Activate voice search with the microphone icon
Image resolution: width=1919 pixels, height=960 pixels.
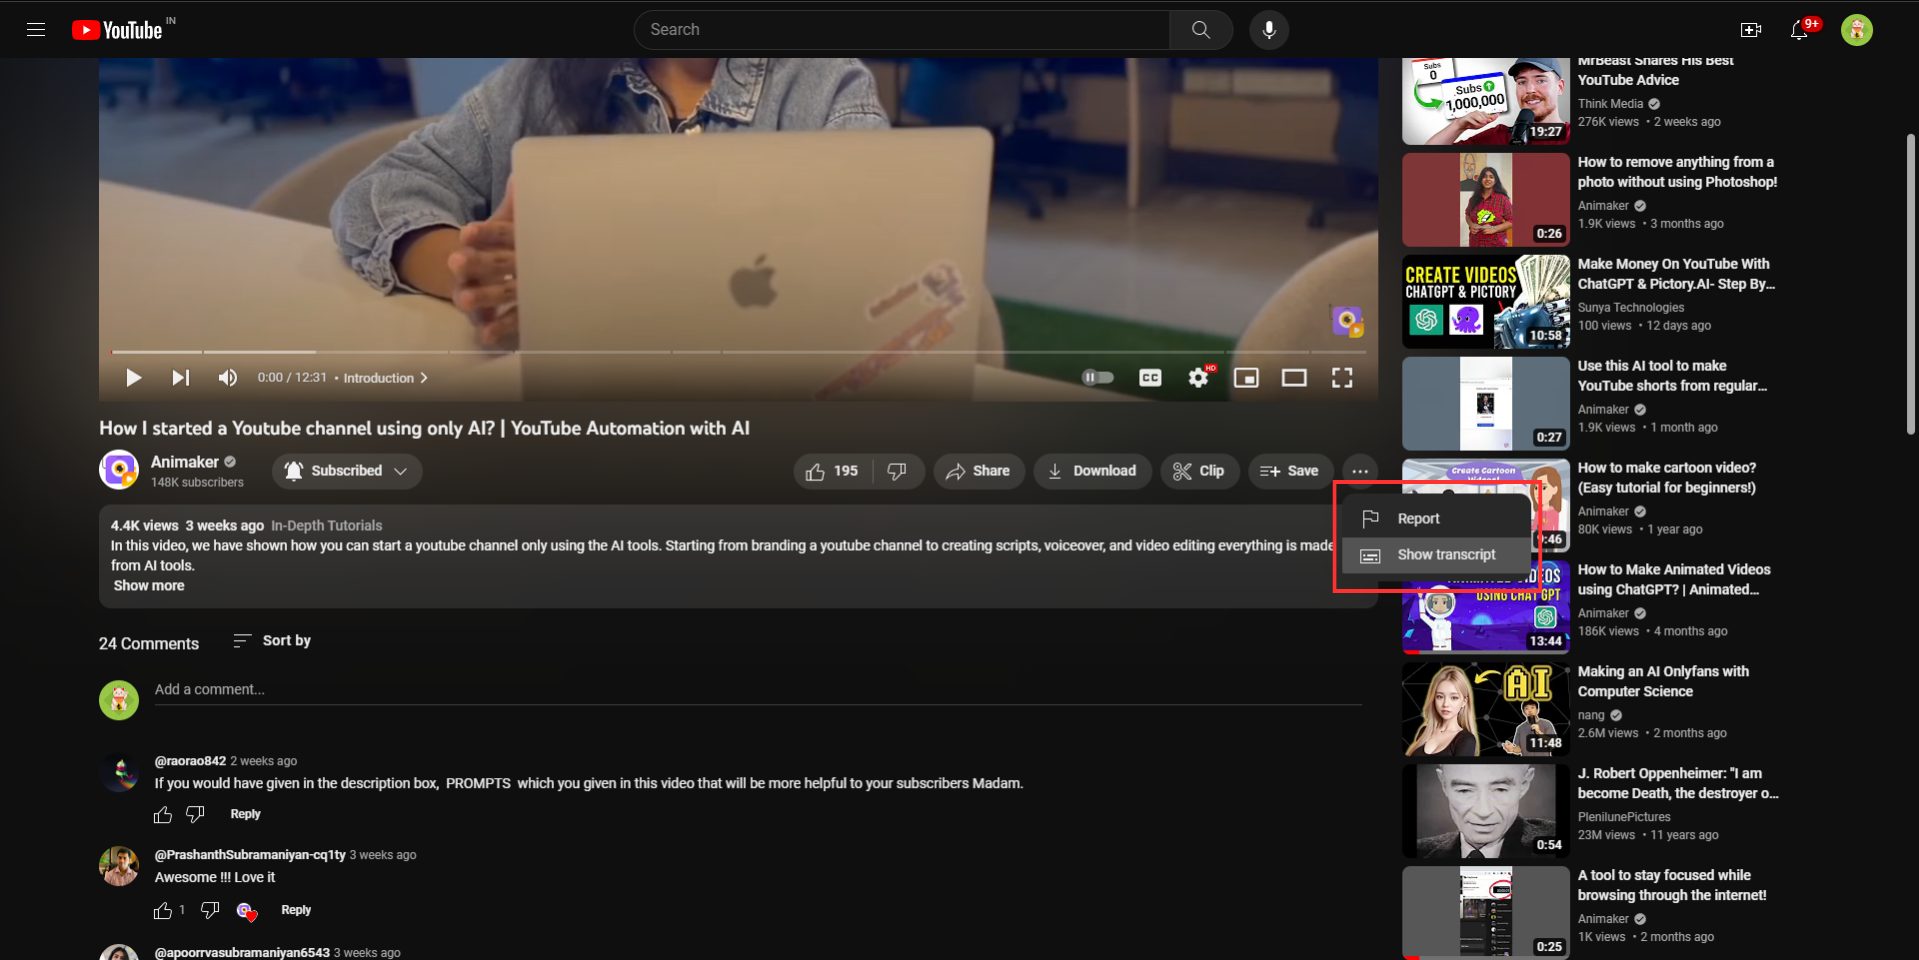click(1267, 29)
